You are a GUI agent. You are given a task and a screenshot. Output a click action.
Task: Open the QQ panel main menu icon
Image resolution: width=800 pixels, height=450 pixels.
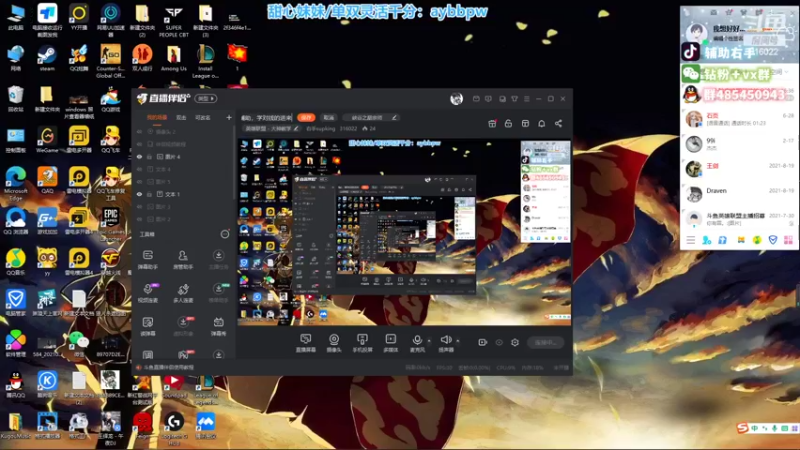[690, 240]
